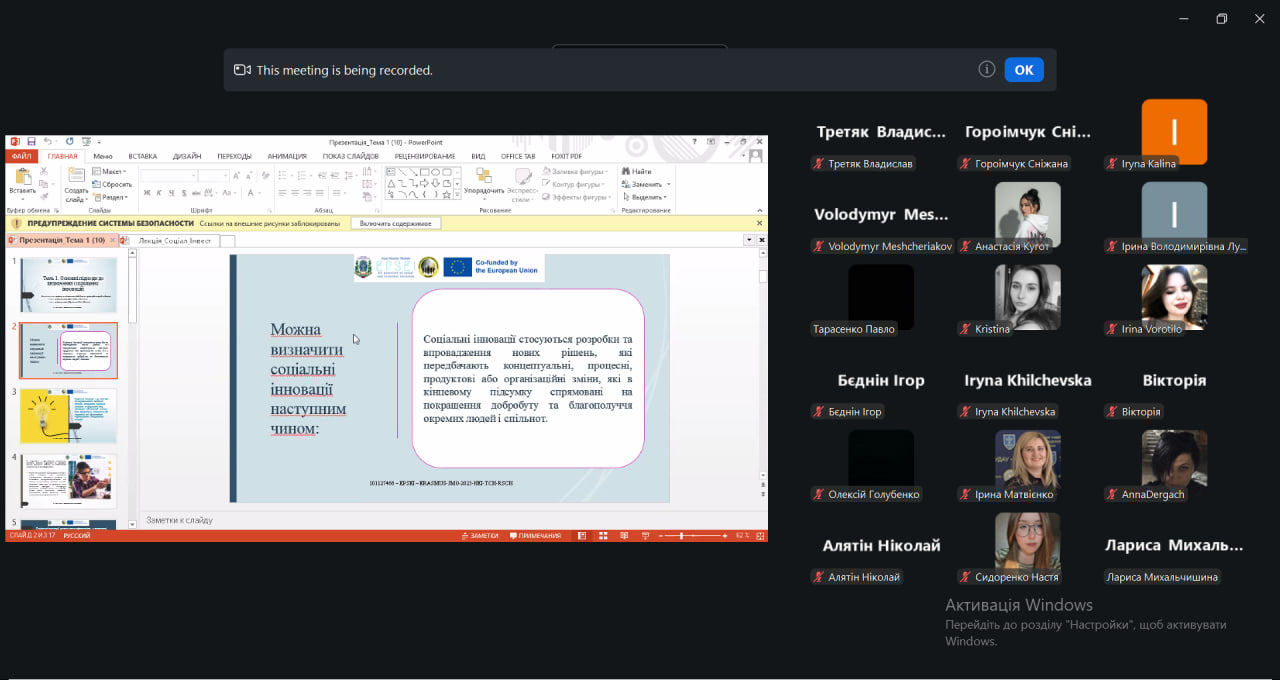Viewport: 1280px width, 680px height.
Task: Click the Включить содержимое button
Action: coord(395,224)
